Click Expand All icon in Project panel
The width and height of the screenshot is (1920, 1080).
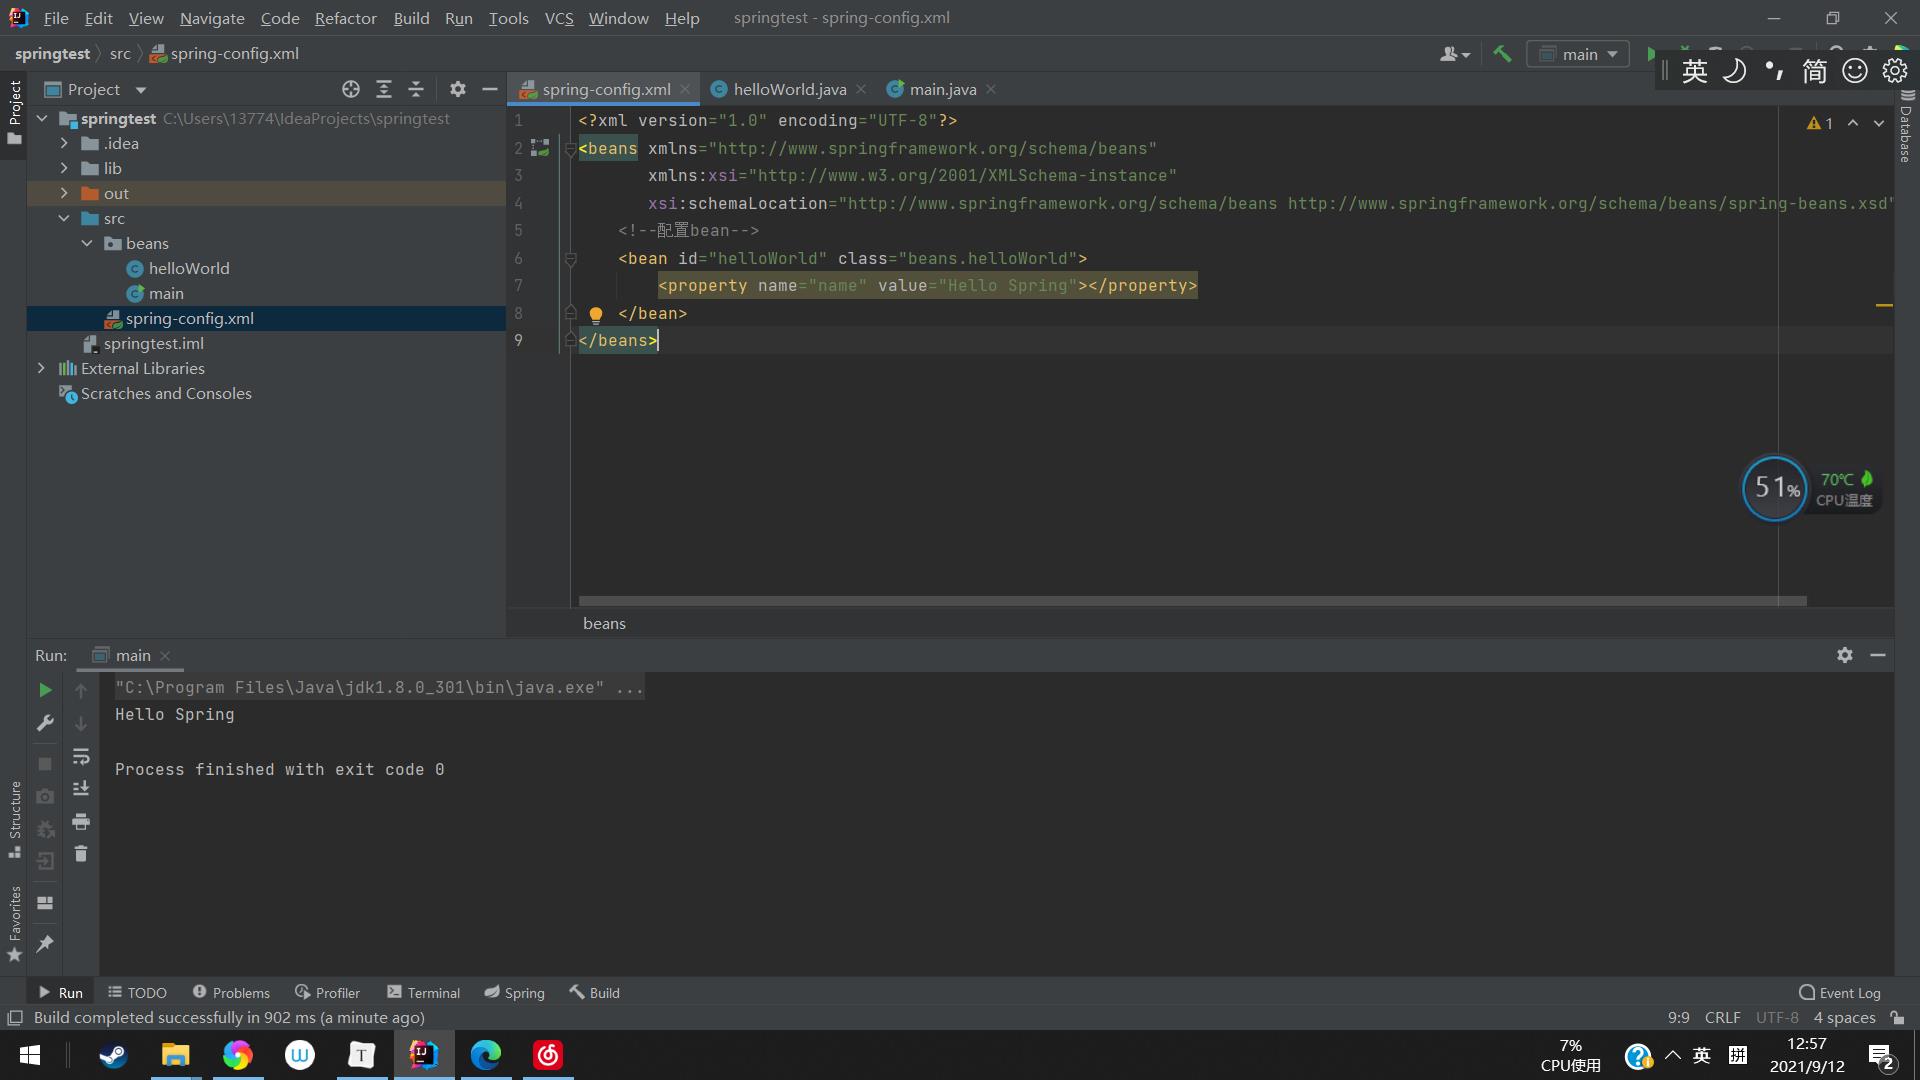tap(384, 89)
